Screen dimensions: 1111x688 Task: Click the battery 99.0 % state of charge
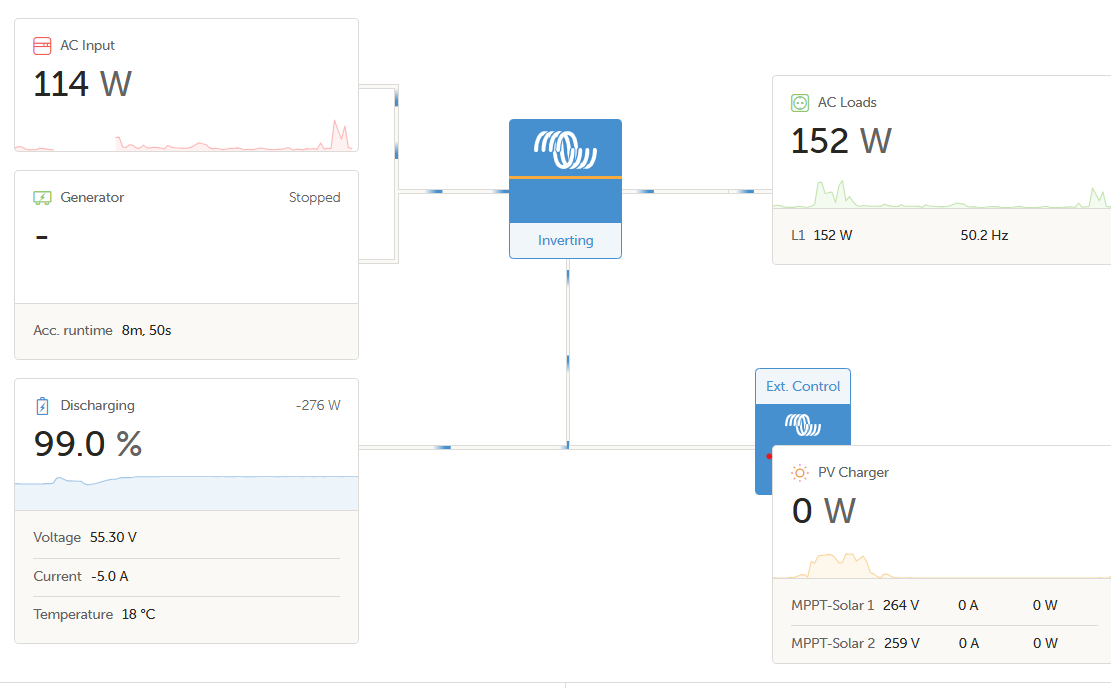tap(88, 443)
